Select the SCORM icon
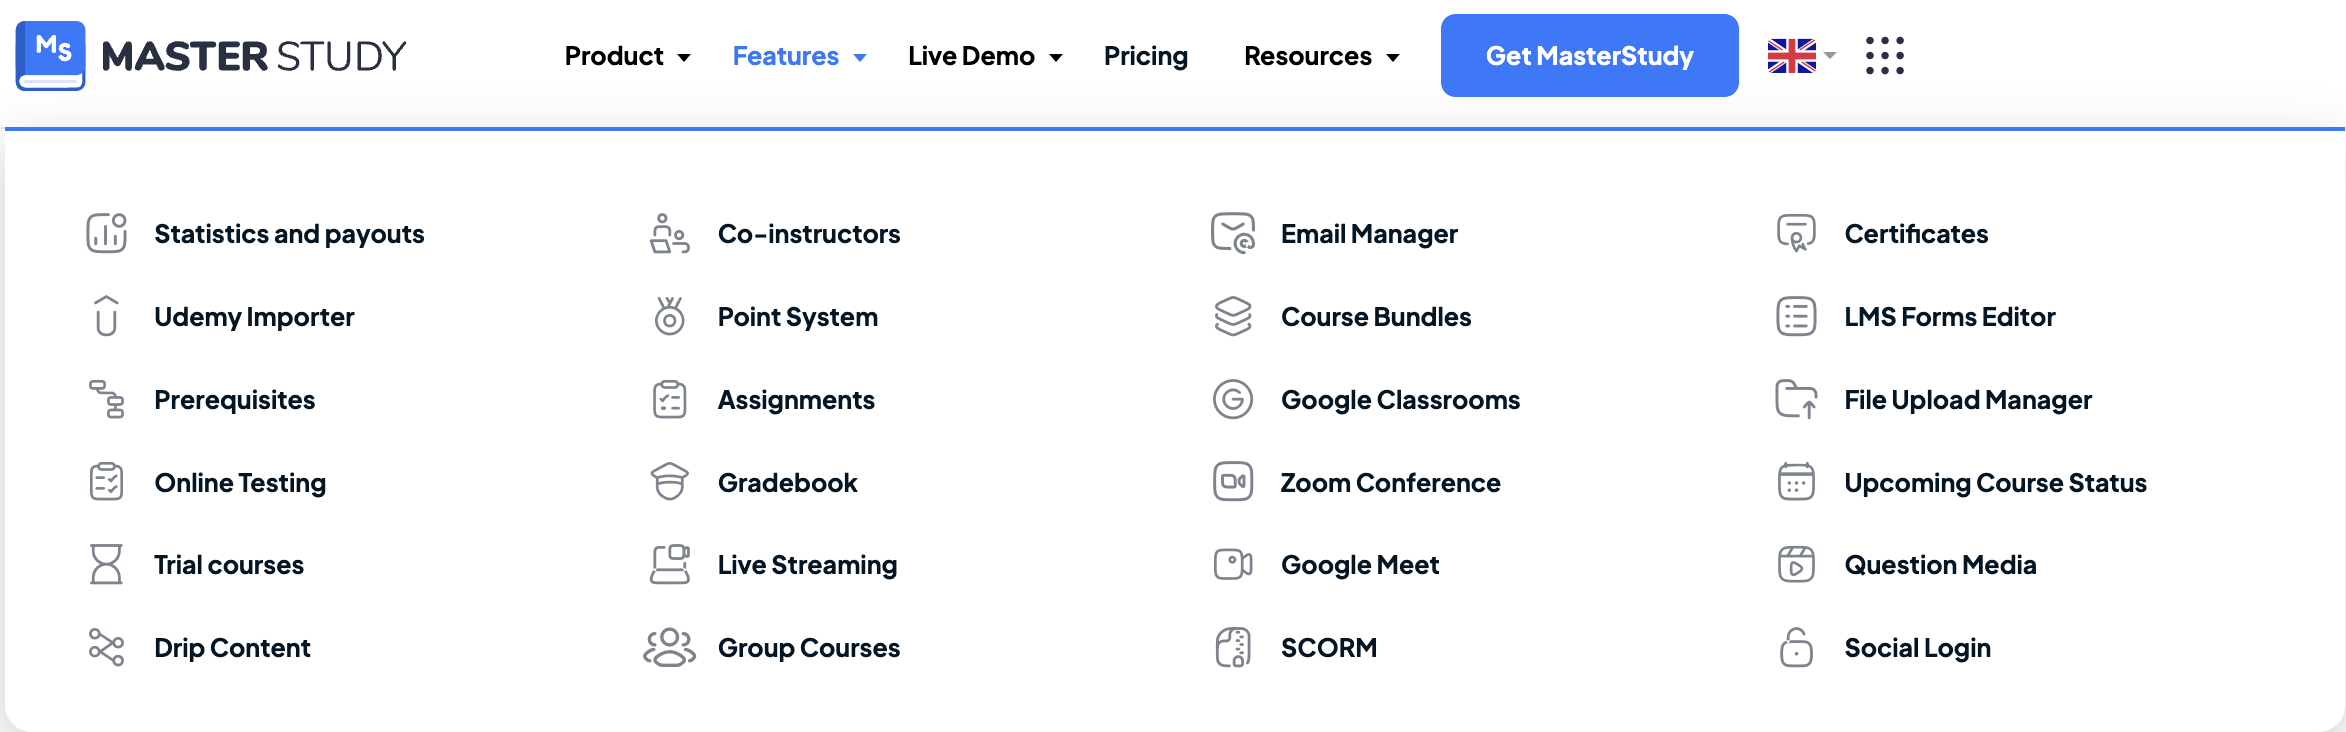Screen dimensions: 2346x732 click(x=1233, y=647)
